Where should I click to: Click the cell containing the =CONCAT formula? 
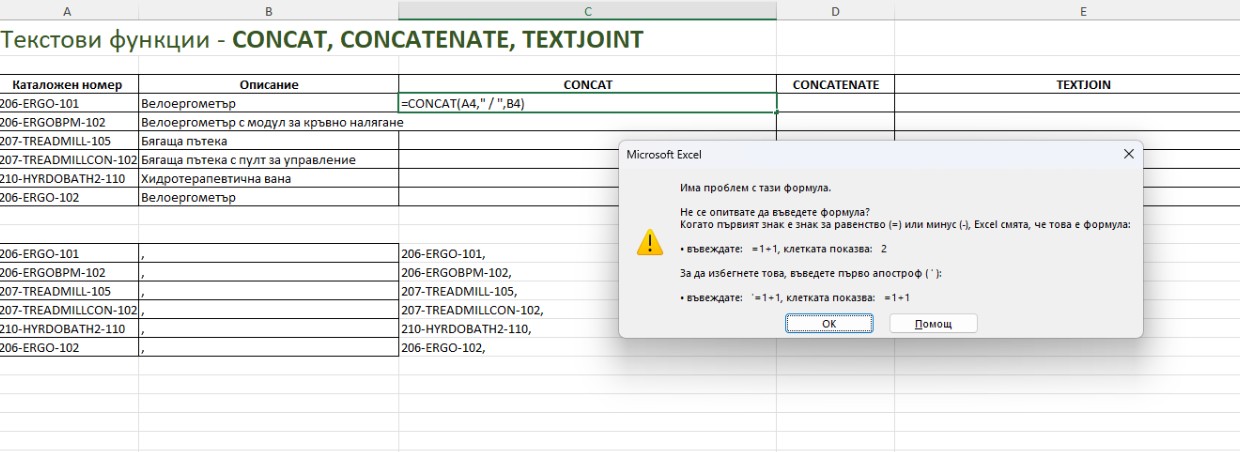point(587,103)
